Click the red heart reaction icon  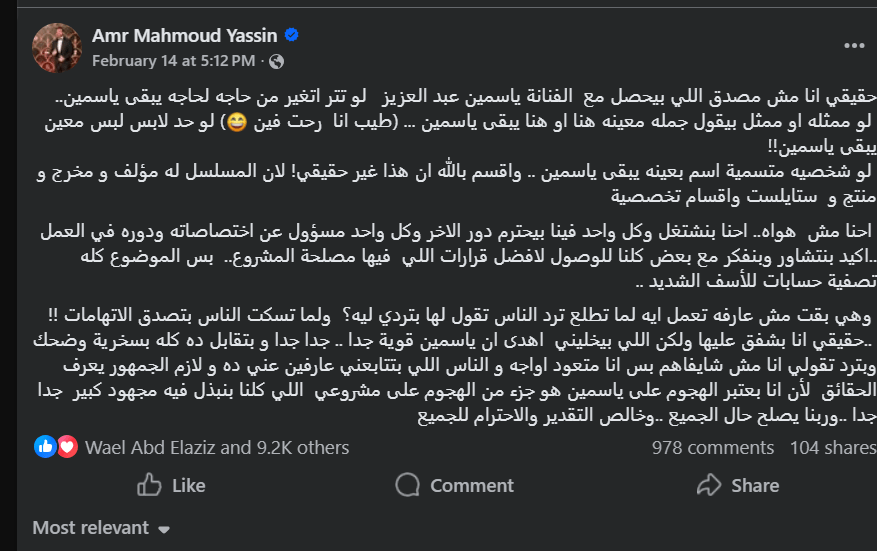[x=67, y=447]
